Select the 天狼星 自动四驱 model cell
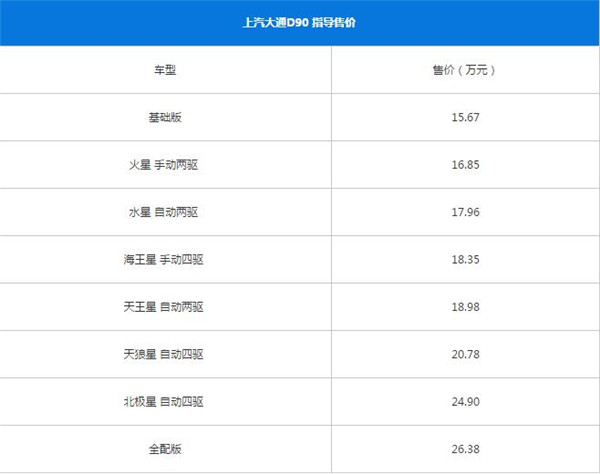This screenshot has height=474, width=600. click(x=163, y=355)
